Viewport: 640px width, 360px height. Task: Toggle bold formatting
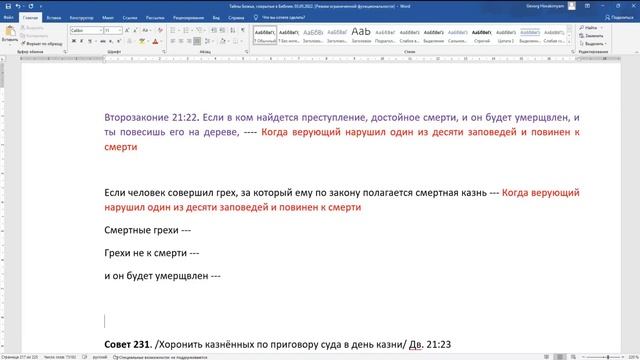point(74,41)
